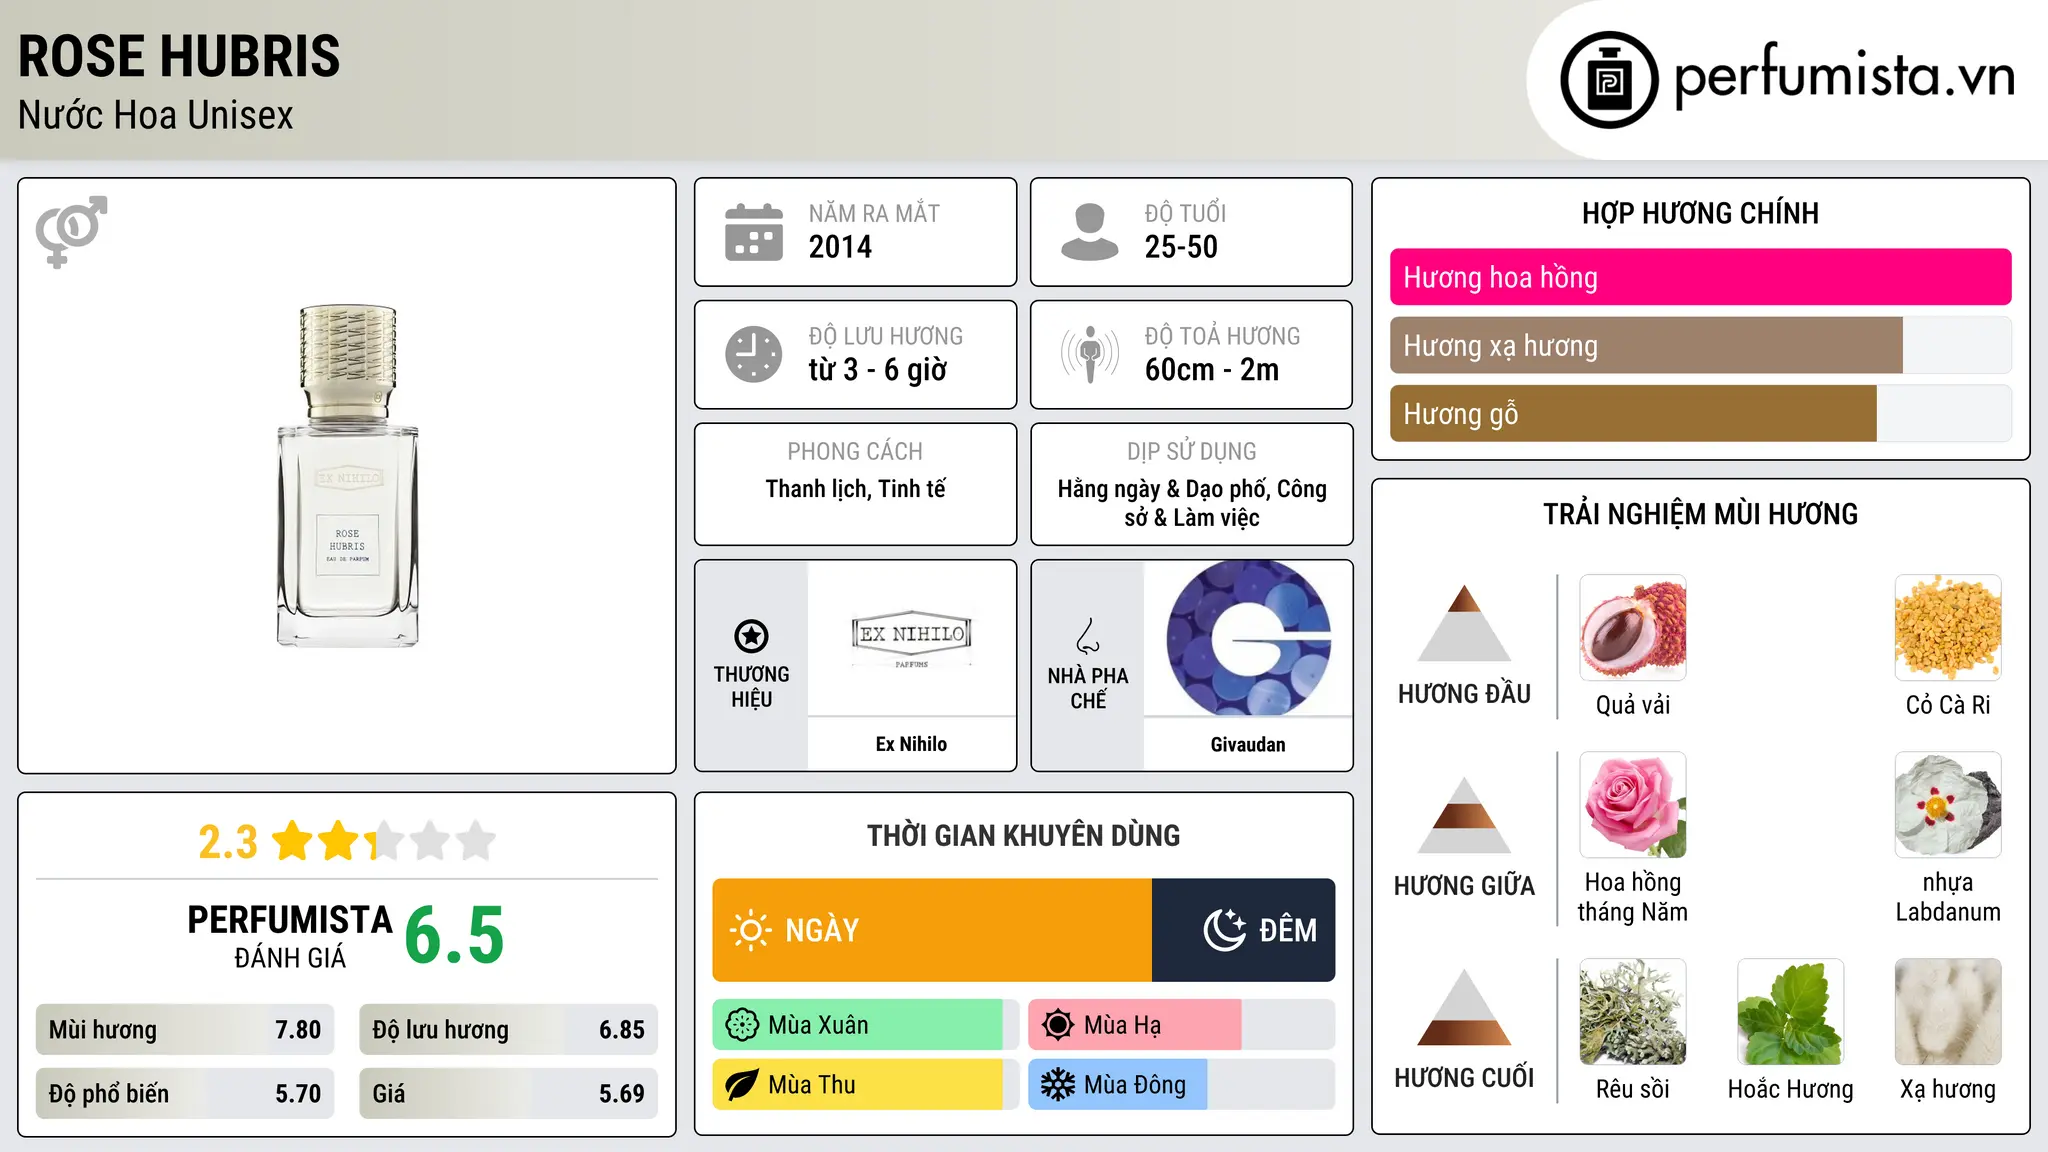The width and height of the screenshot is (2048, 1152).
Task: Click the Hương xạ hương accord bar
Action: (1700, 345)
